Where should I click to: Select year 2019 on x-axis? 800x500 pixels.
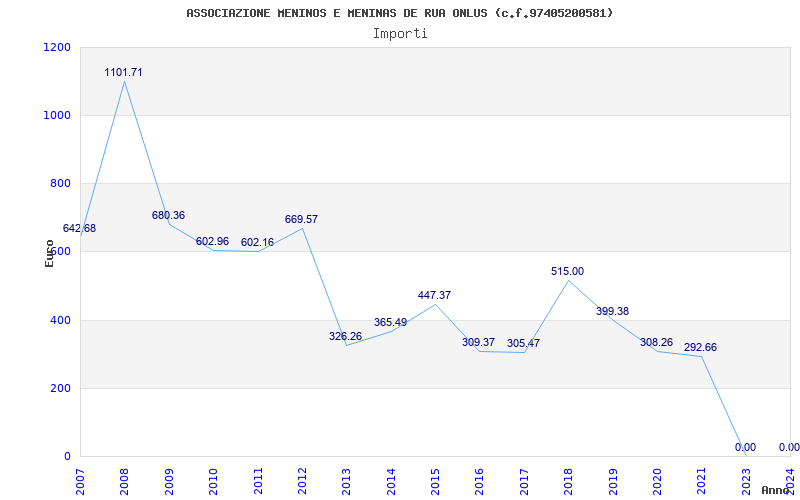click(x=613, y=481)
